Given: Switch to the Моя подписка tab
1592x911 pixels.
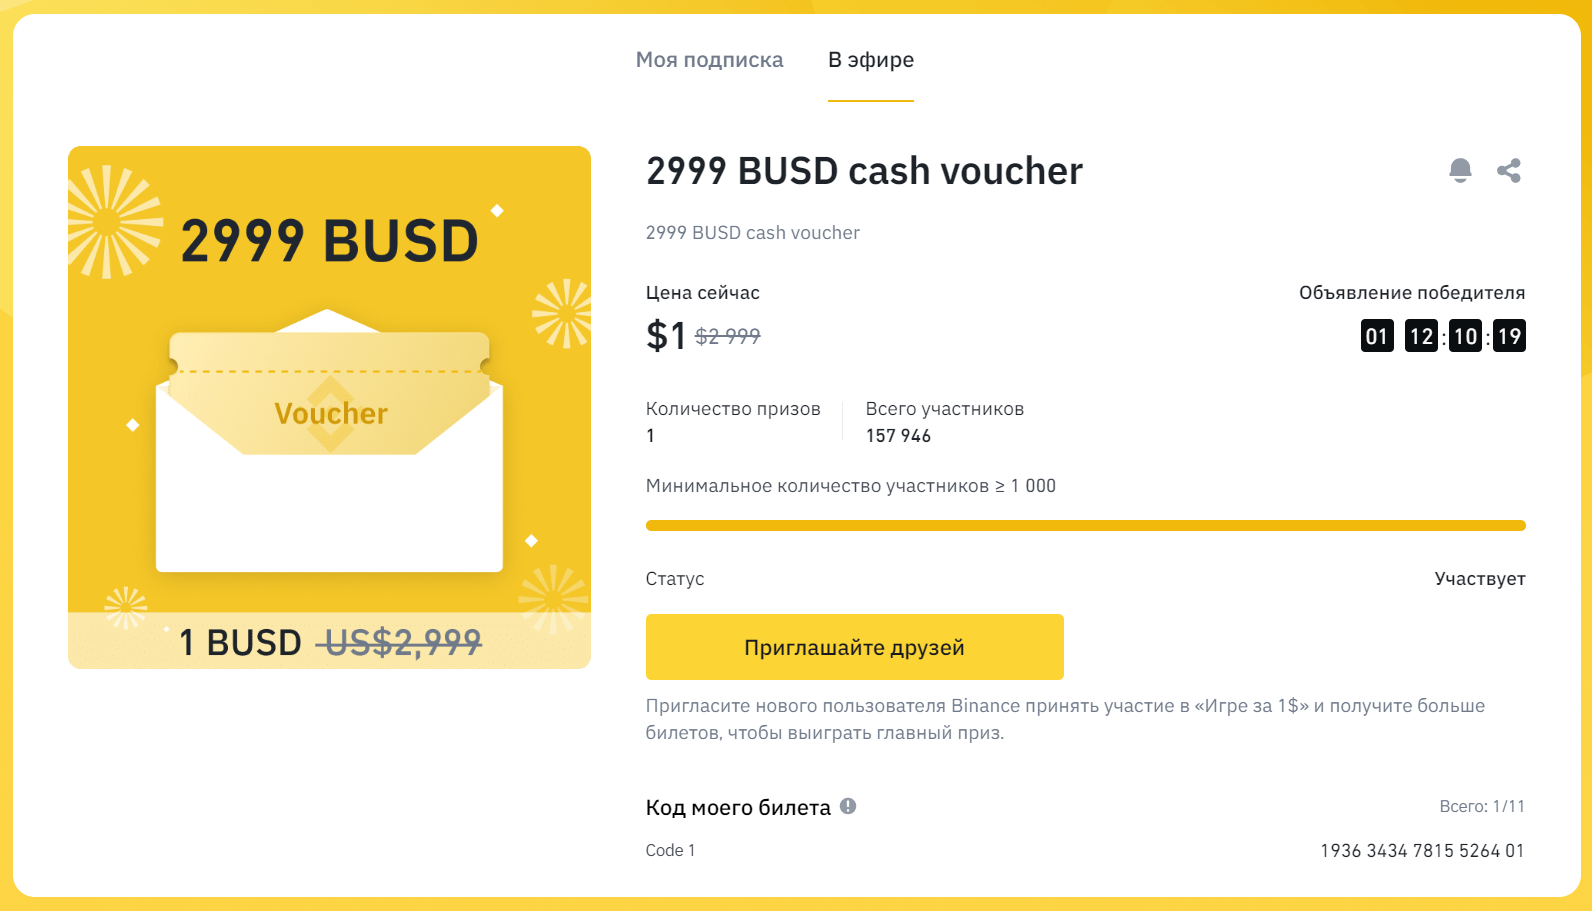Looking at the screenshot, I should (x=709, y=60).
